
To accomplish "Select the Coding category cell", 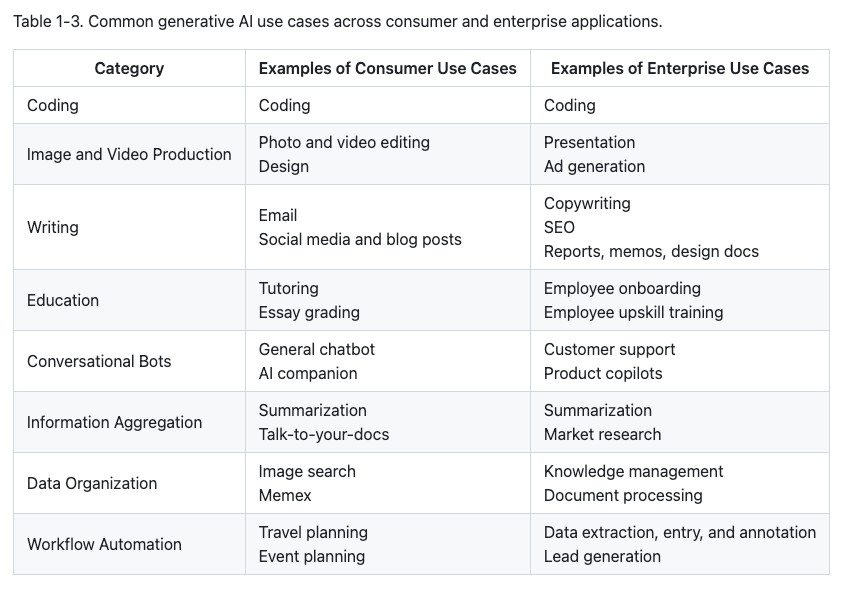I will click(53, 105).
